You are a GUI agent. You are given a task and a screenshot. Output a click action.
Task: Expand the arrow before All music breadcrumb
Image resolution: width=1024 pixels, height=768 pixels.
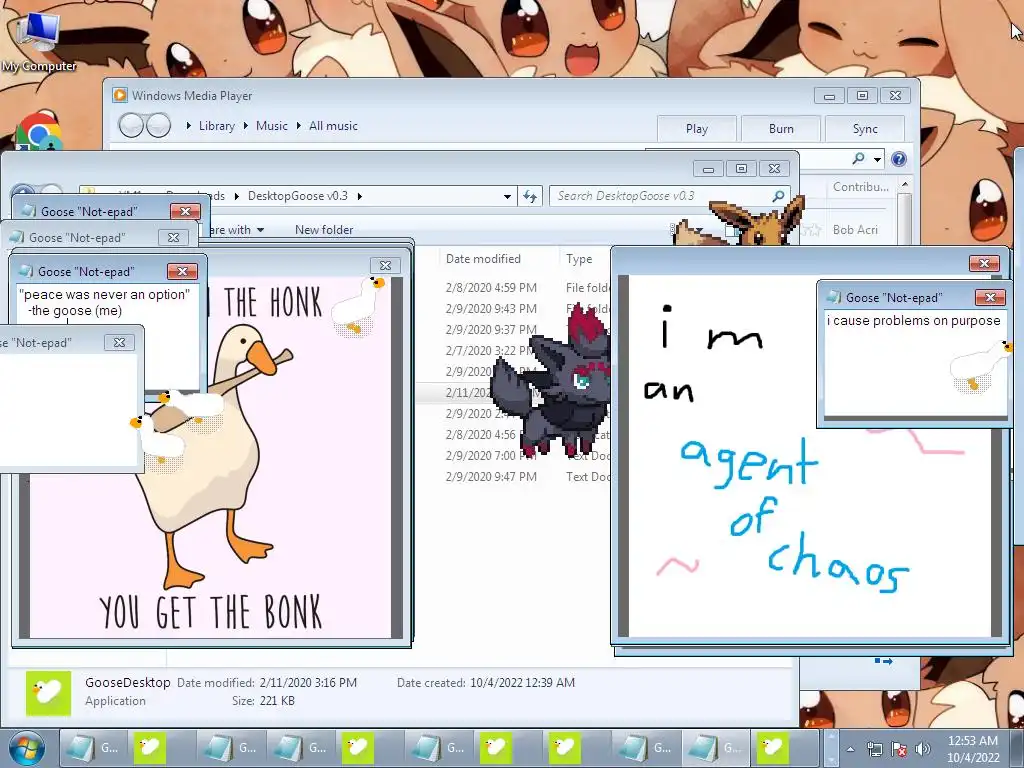pos(299,125)
